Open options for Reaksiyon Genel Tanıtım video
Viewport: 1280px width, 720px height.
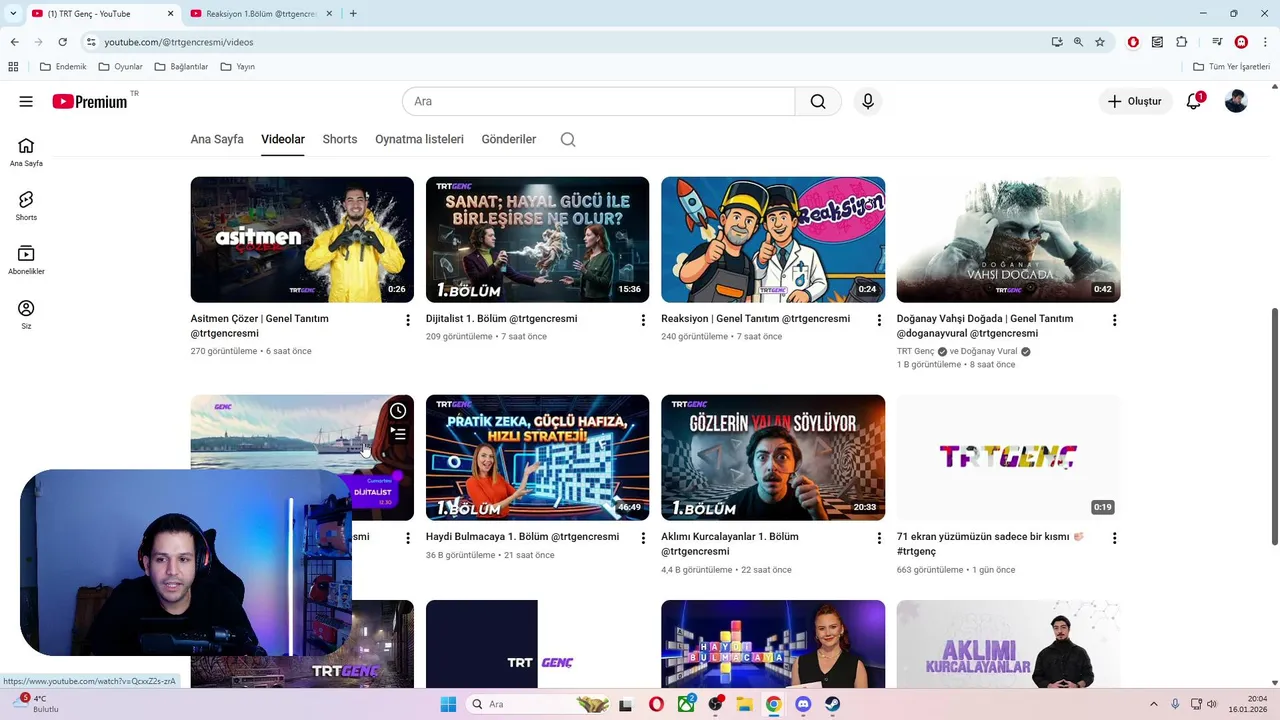point(878,320)
